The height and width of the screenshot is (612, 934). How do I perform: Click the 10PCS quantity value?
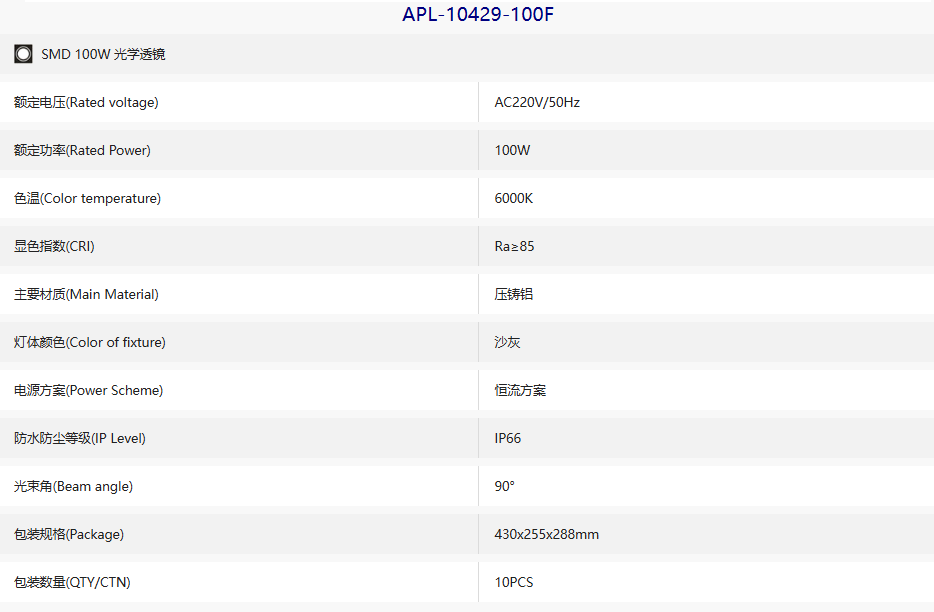click(514, 582)
